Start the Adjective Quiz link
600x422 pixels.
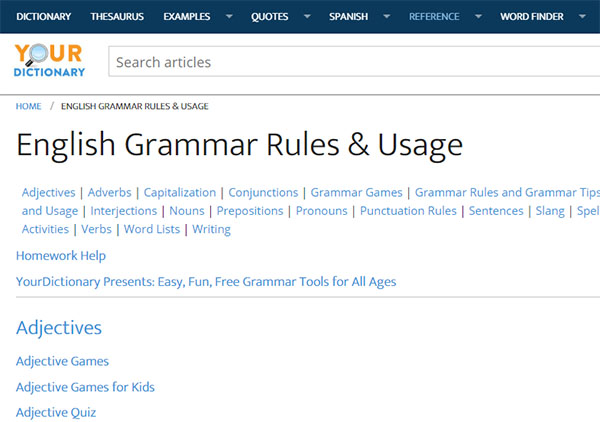pyautogui.click(x=56, y=412)
